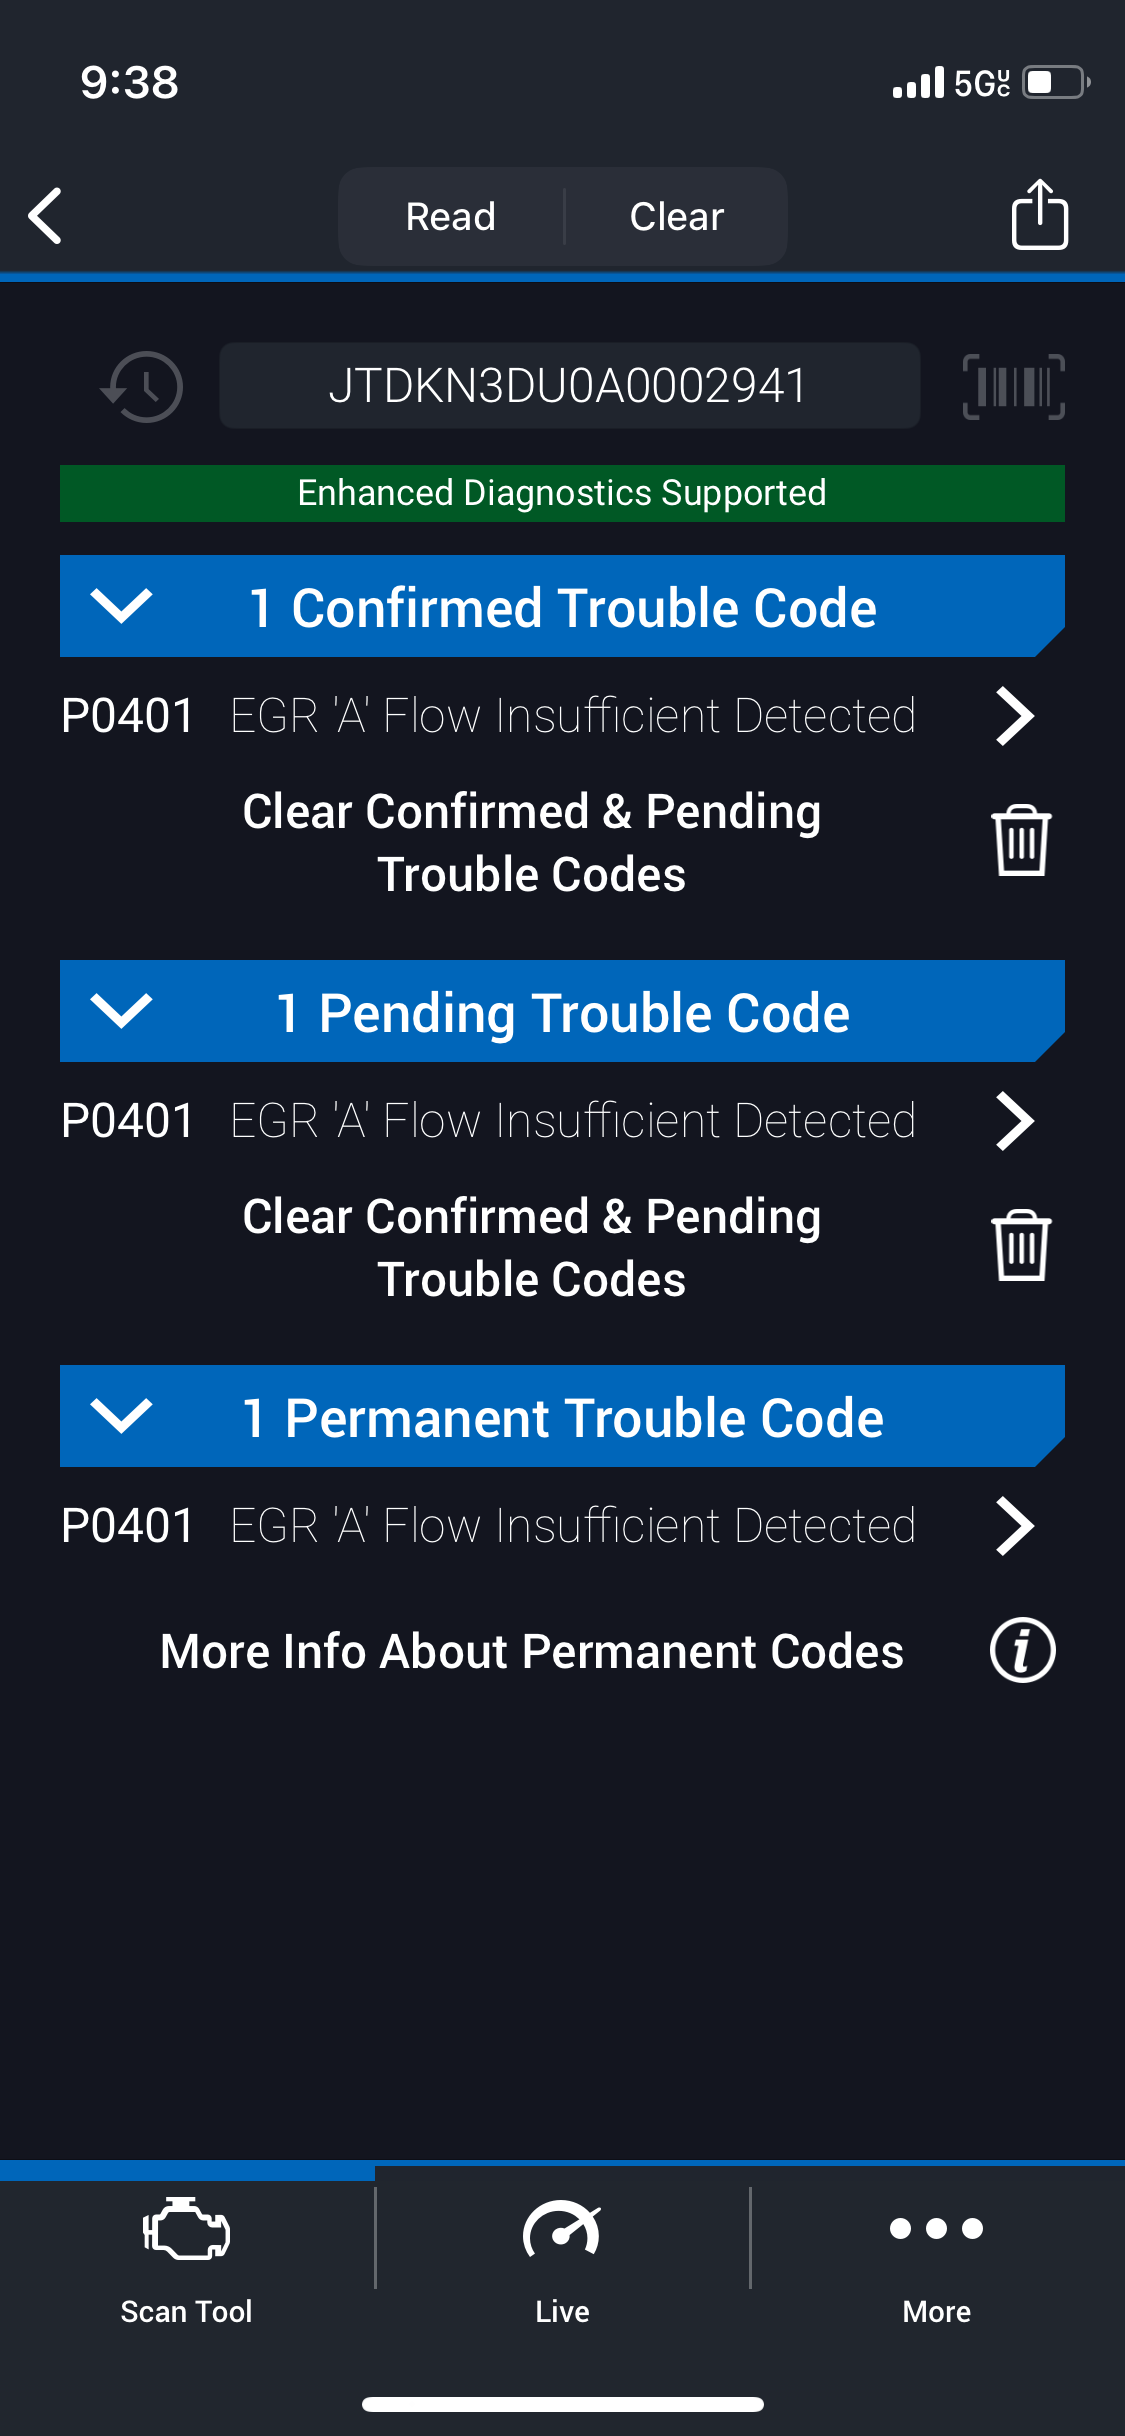
Task: Open the More options tab
Action: pos(936,2254)
